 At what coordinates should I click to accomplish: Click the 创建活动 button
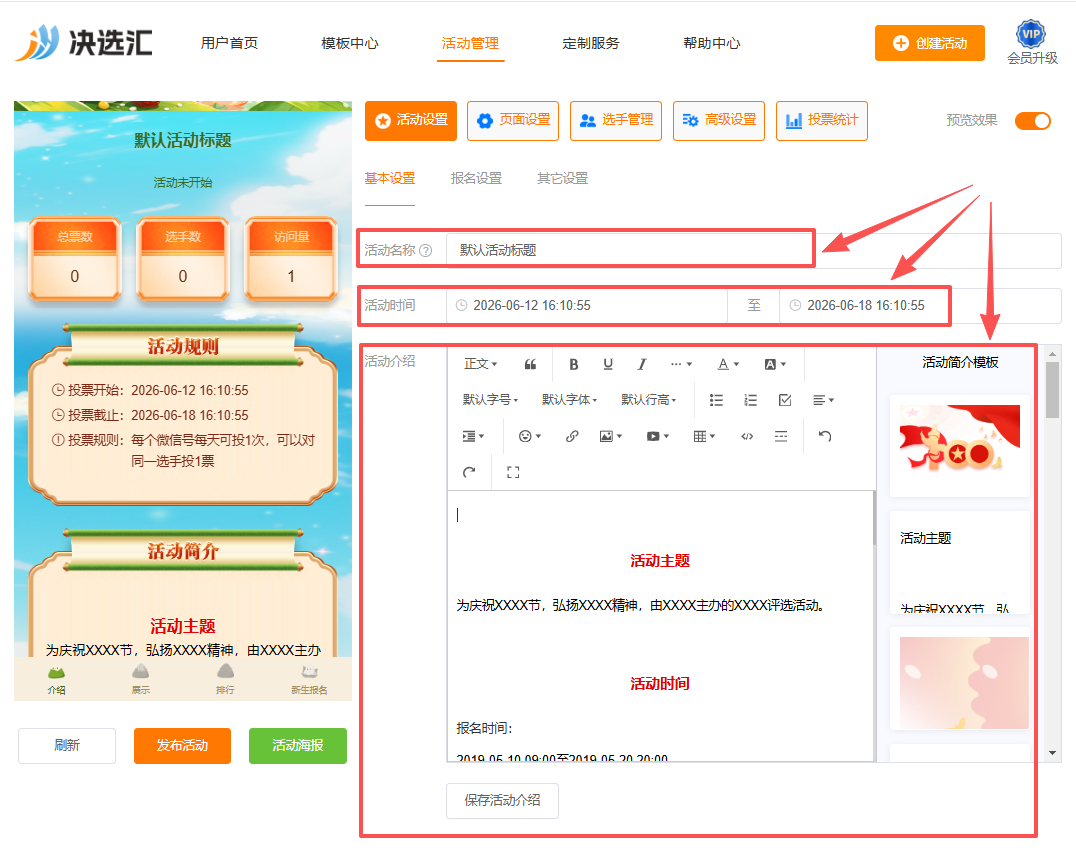point(930,43)
